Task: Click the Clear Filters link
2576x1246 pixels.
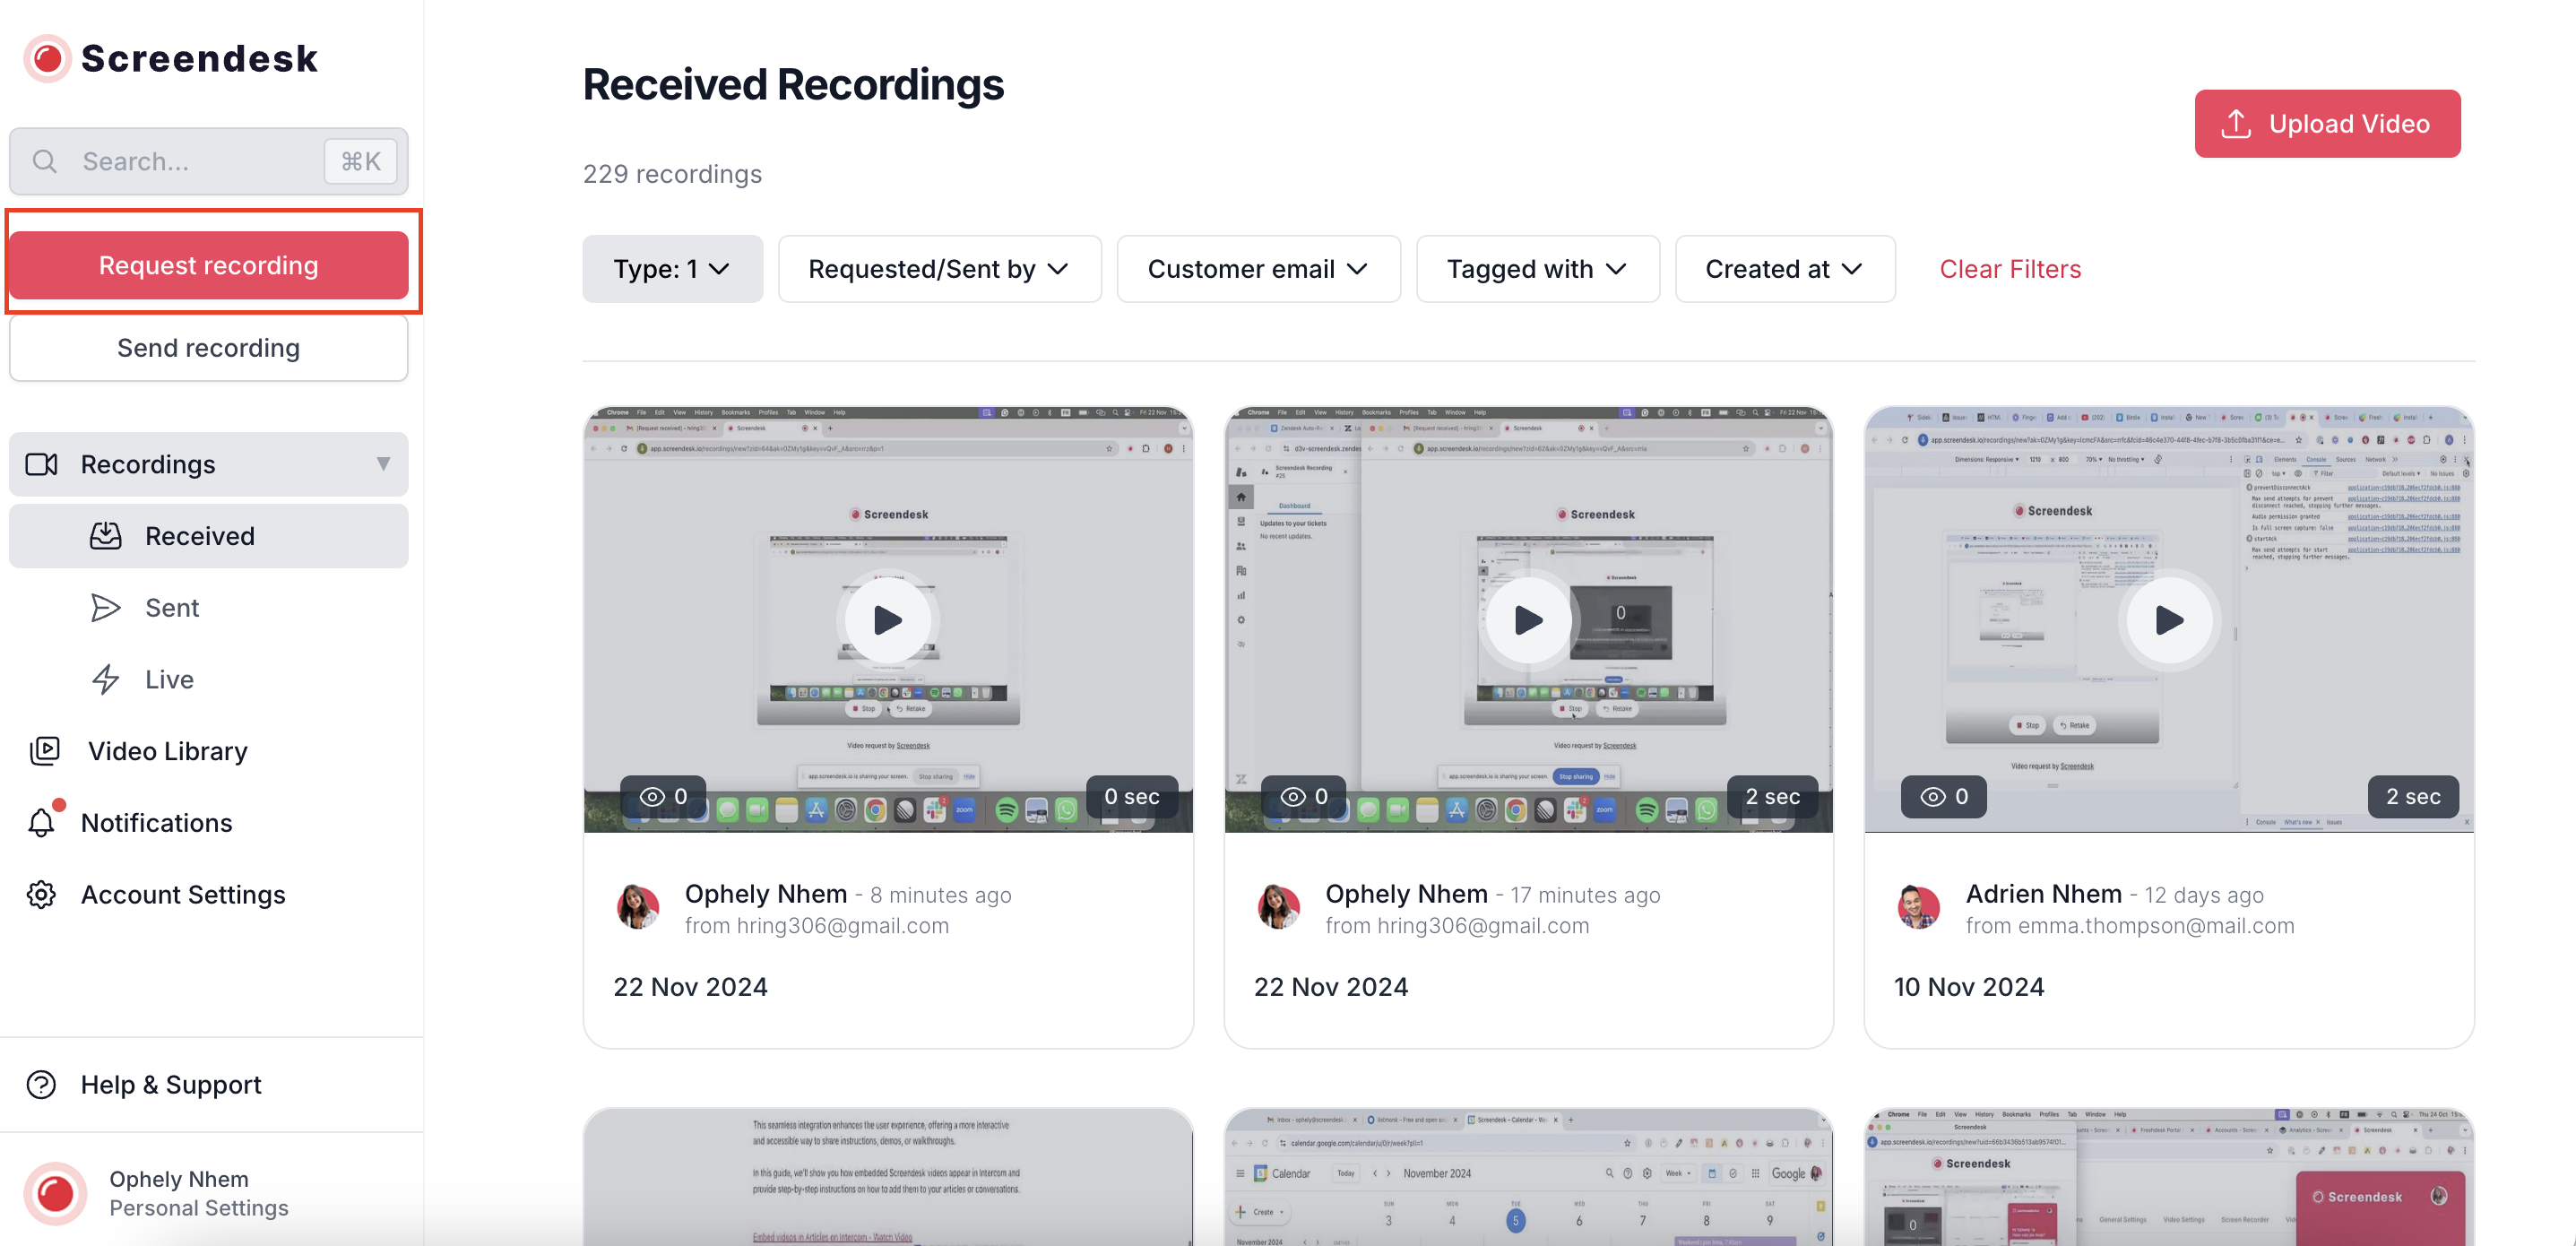Action: point(2009,269)
